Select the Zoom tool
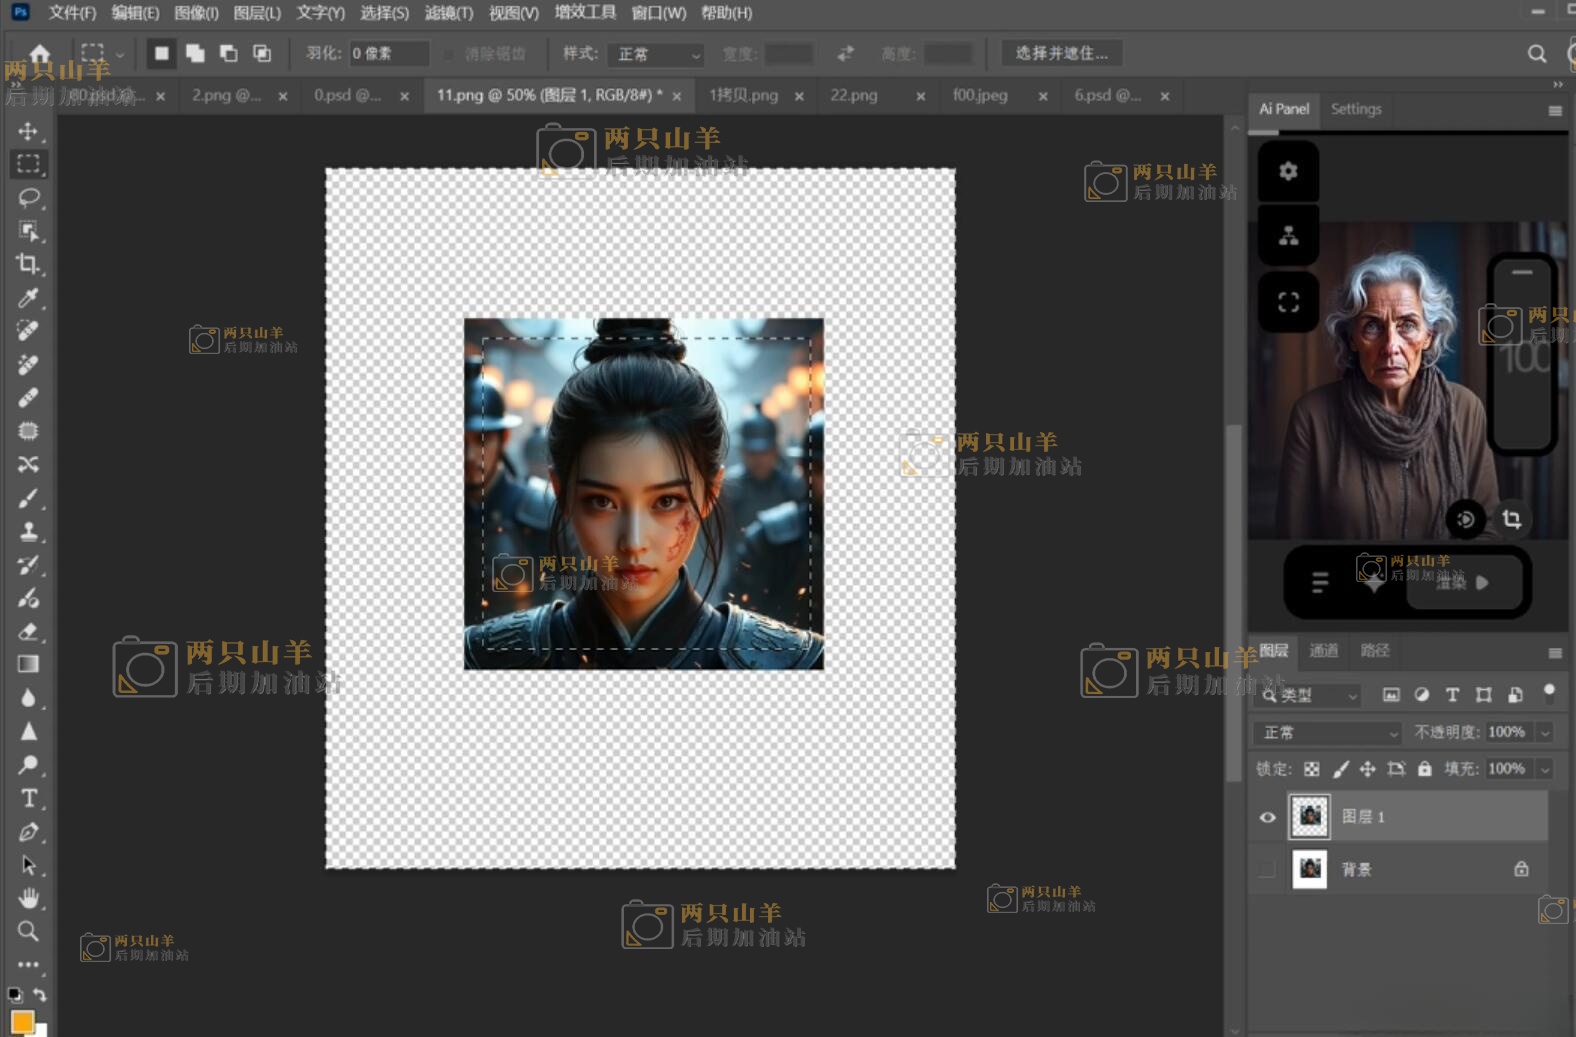 [x=28, y=931]
